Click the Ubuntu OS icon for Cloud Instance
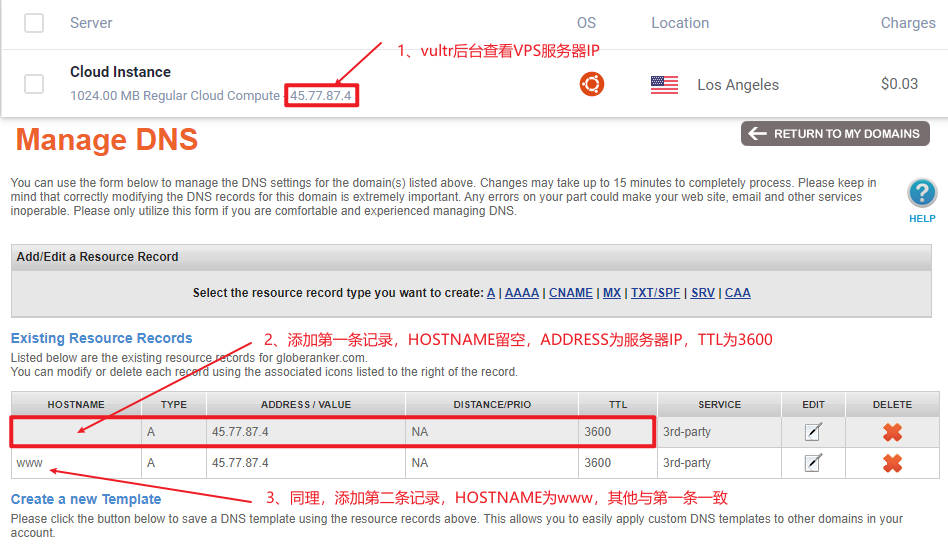Image resolution: width=948 pixels, height=546 pixels. tap(591, 84)
